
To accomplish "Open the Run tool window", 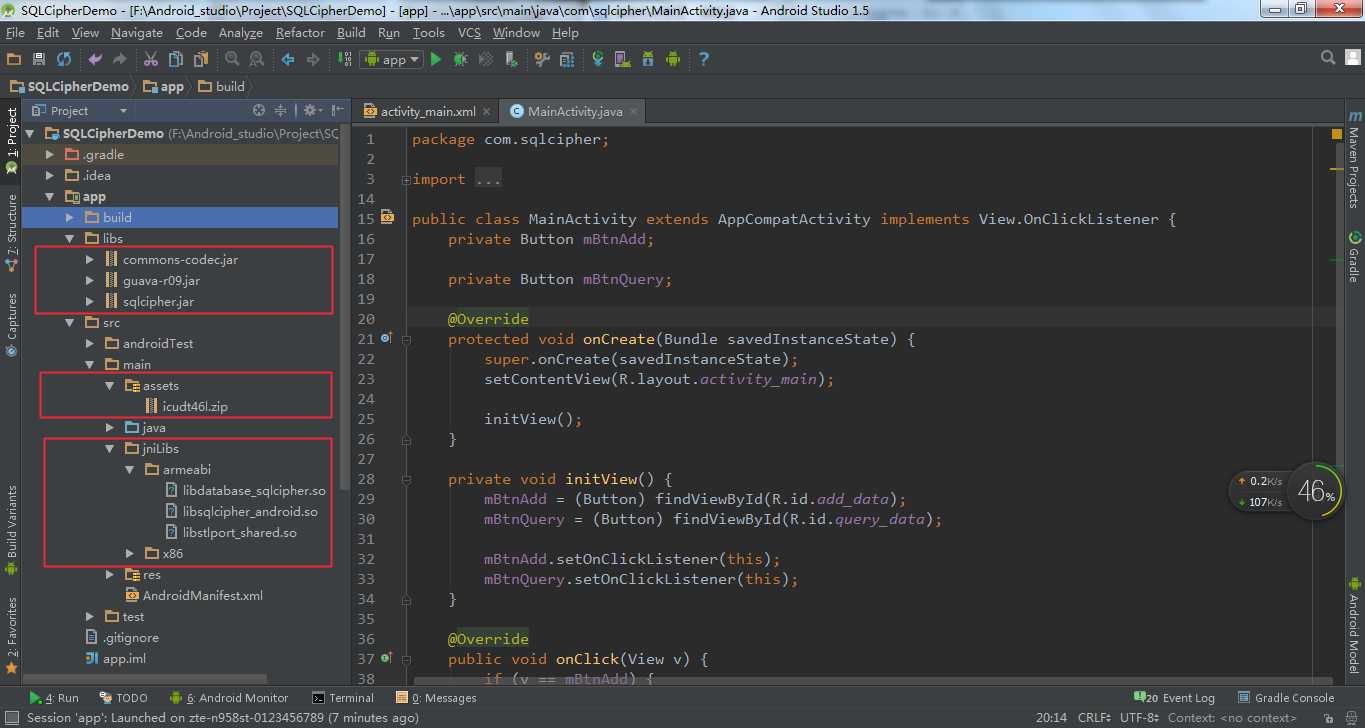I will (x=54, y=698).
